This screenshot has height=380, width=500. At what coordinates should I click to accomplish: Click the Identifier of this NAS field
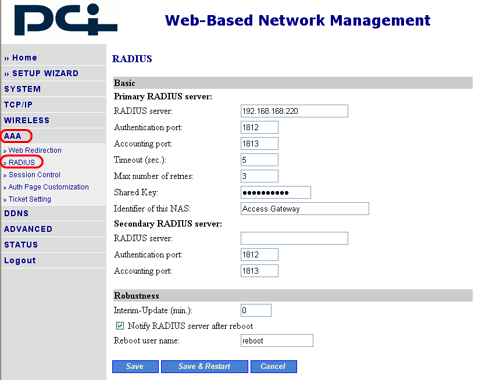pos(305,209)
